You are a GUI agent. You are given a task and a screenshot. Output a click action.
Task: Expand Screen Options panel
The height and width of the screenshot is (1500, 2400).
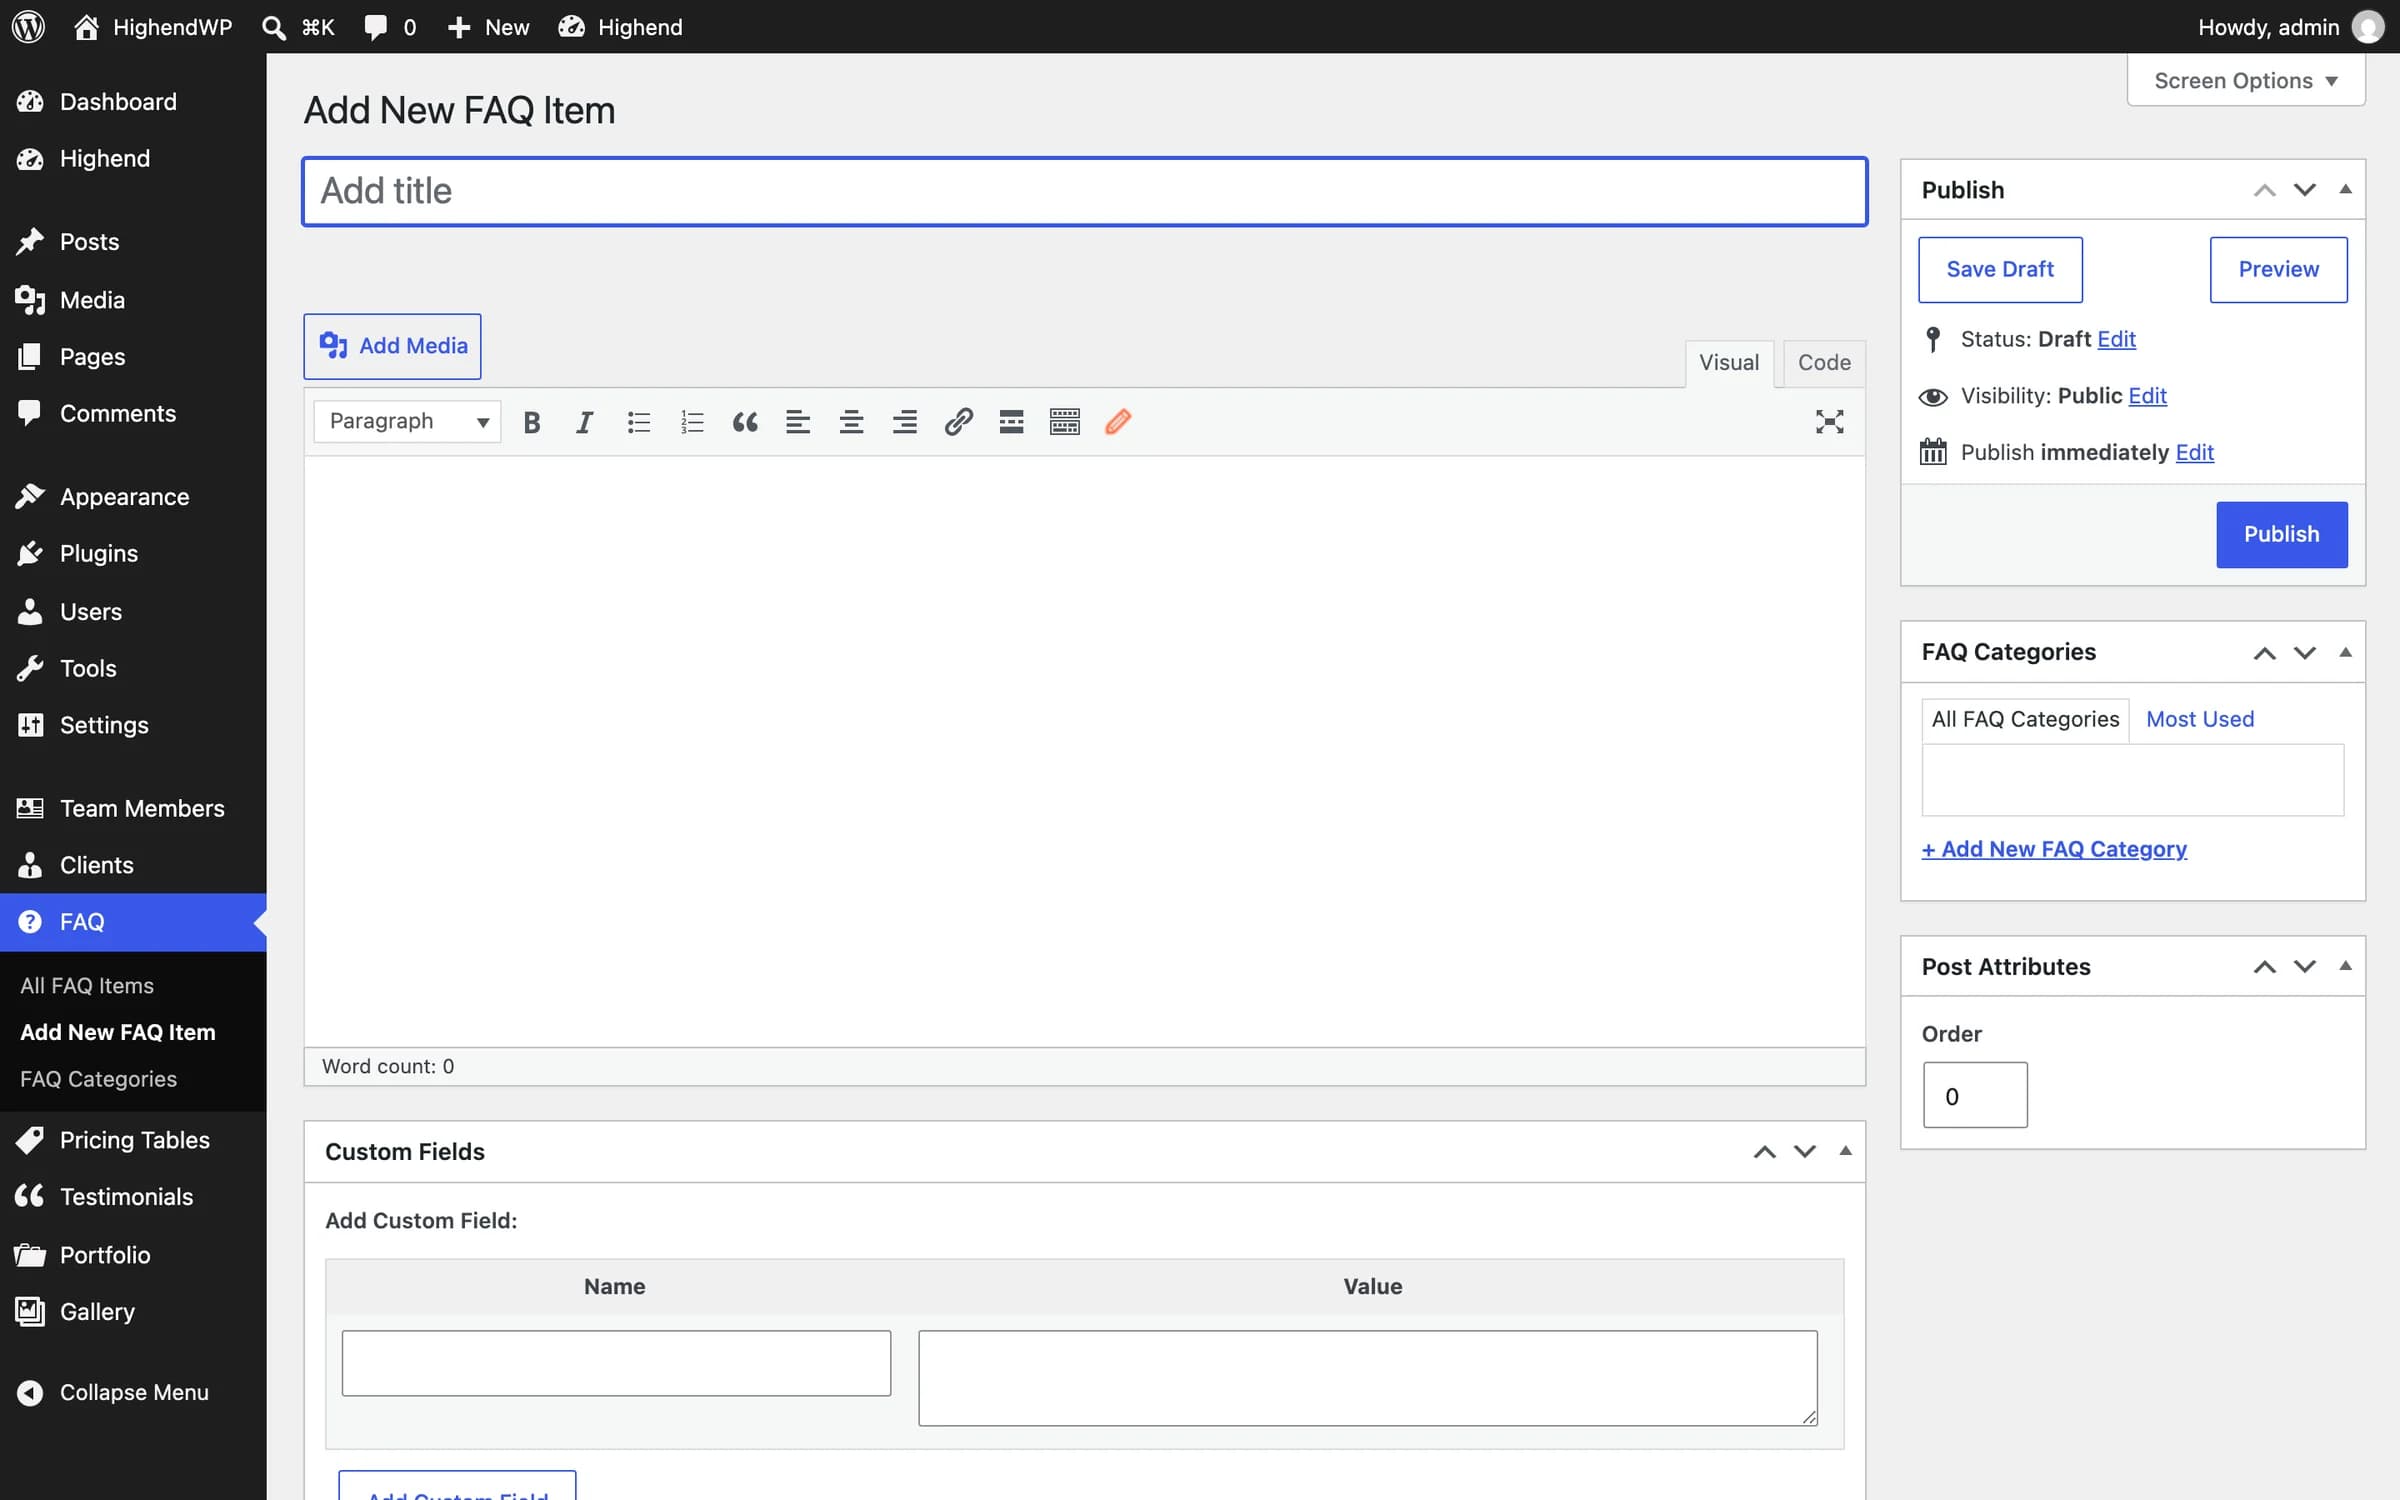[x=2245, y=80]
